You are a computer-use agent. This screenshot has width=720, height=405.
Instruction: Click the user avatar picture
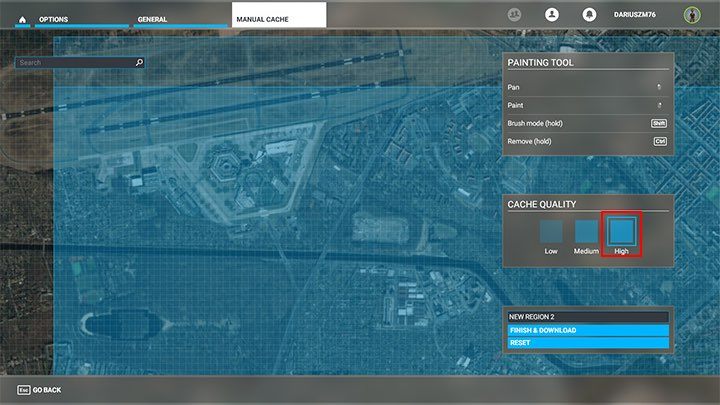tap(690, 15)
